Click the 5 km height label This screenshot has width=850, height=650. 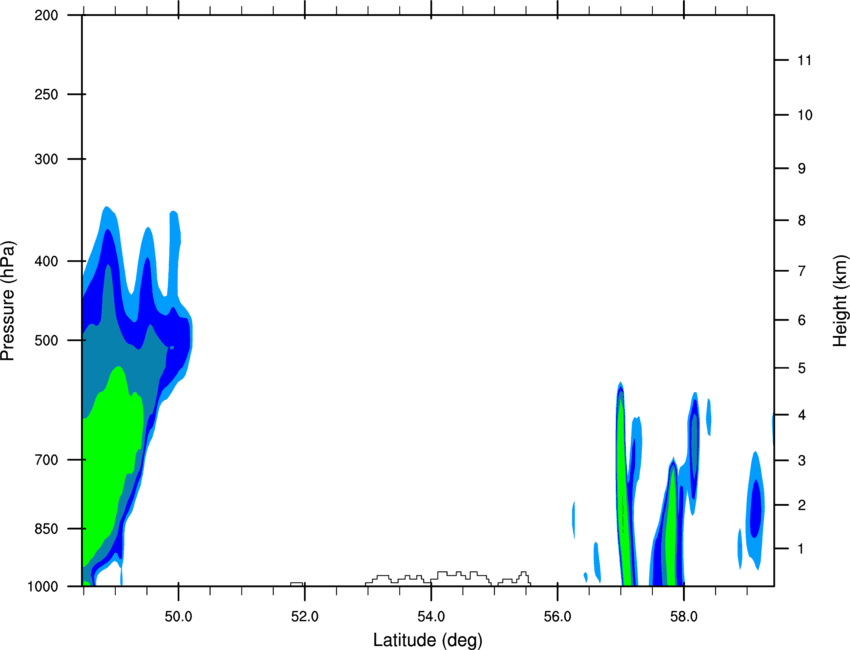pos(802,369)
